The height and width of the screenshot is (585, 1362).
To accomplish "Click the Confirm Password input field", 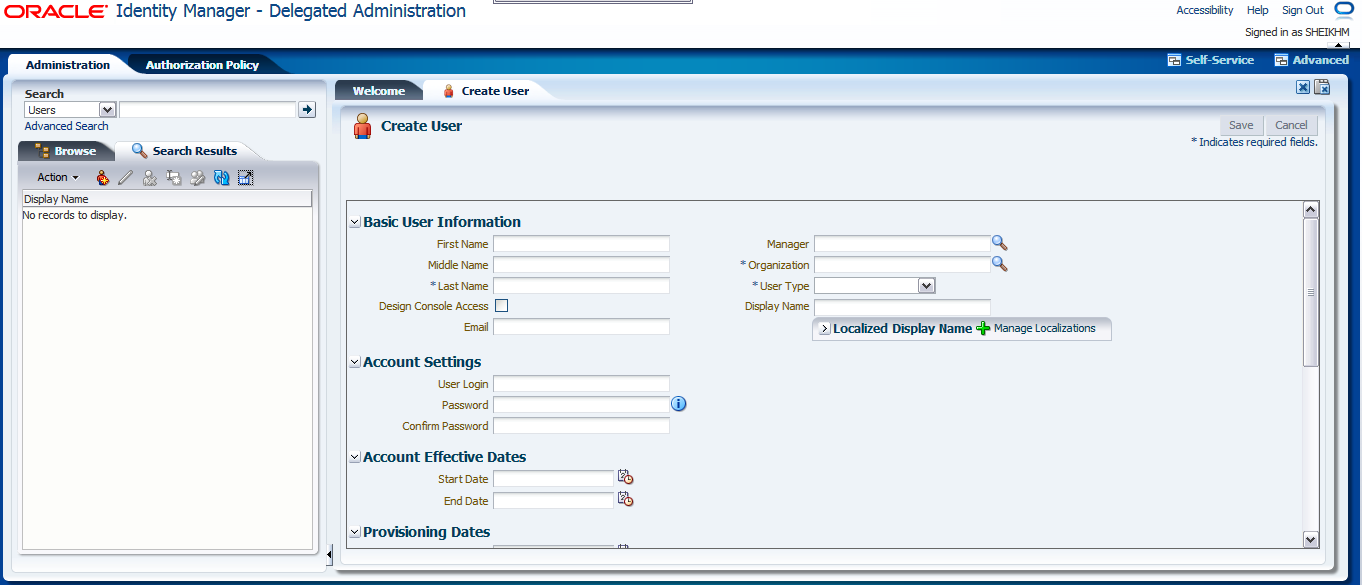I will 581,425.
